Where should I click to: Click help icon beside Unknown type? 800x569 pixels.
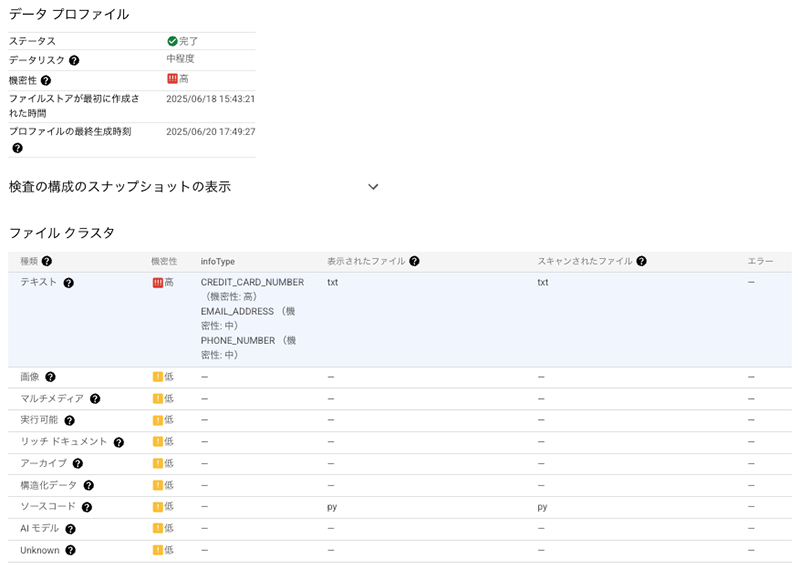70,551
